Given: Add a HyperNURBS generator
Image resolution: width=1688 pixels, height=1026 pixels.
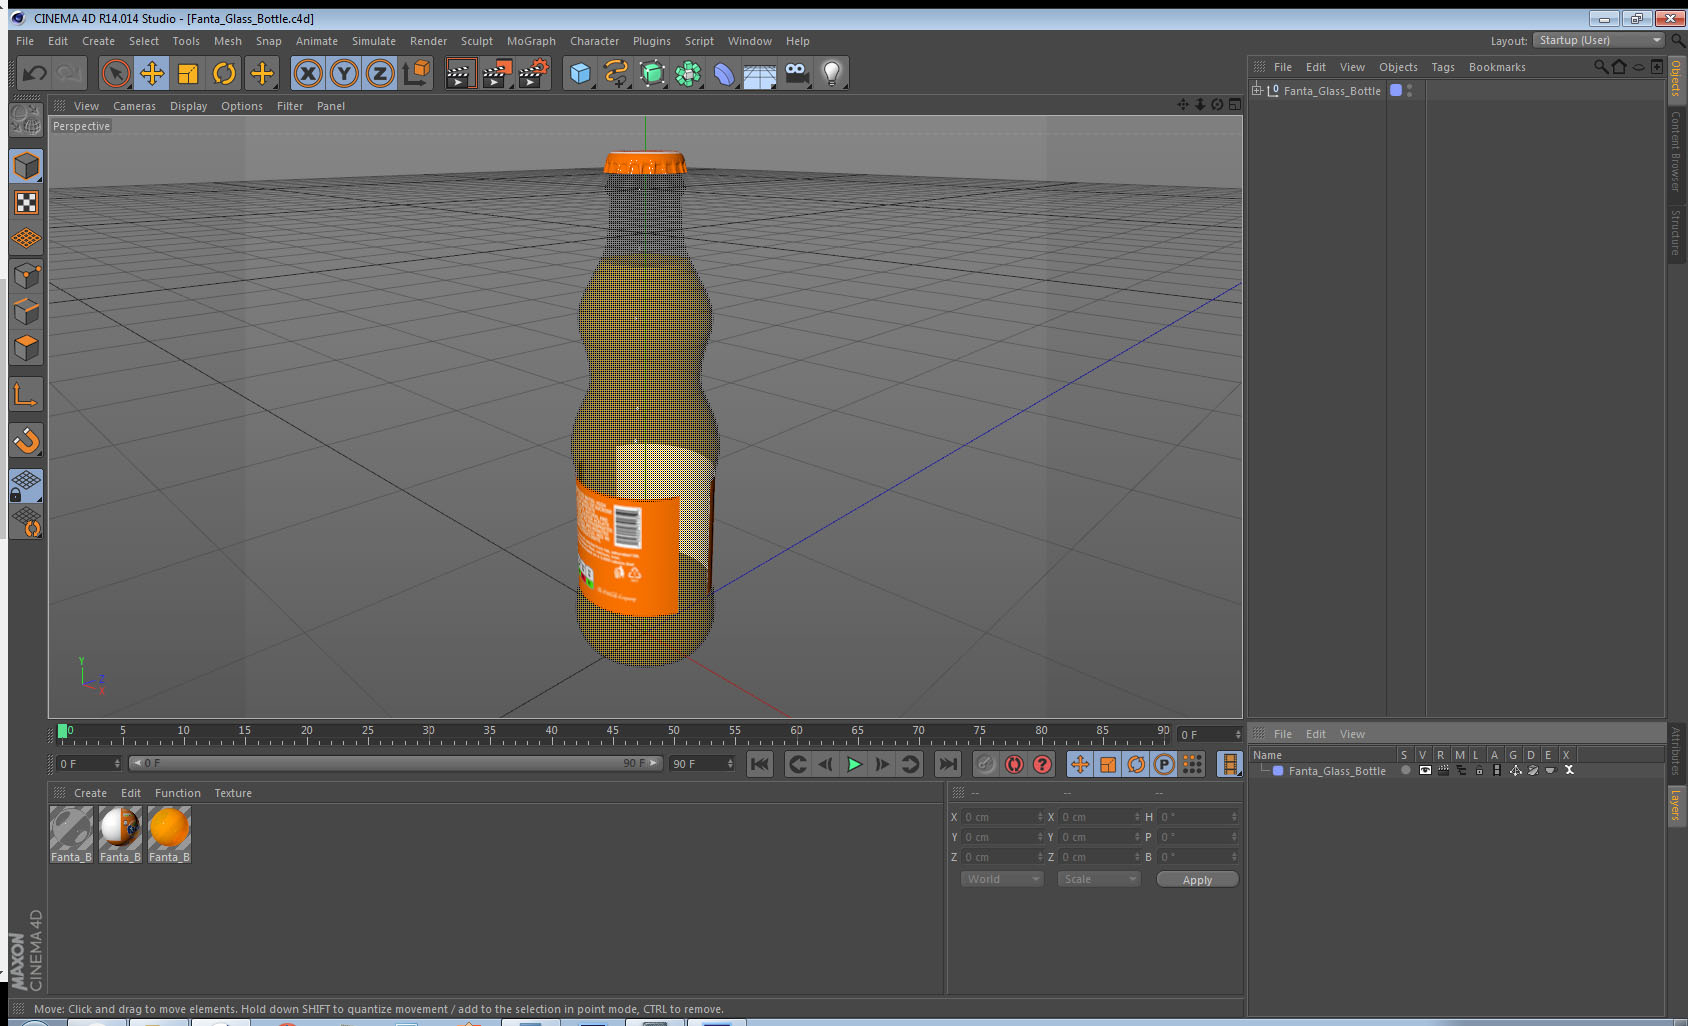Looking at the screenshot, I should click(x=652, y=73).
